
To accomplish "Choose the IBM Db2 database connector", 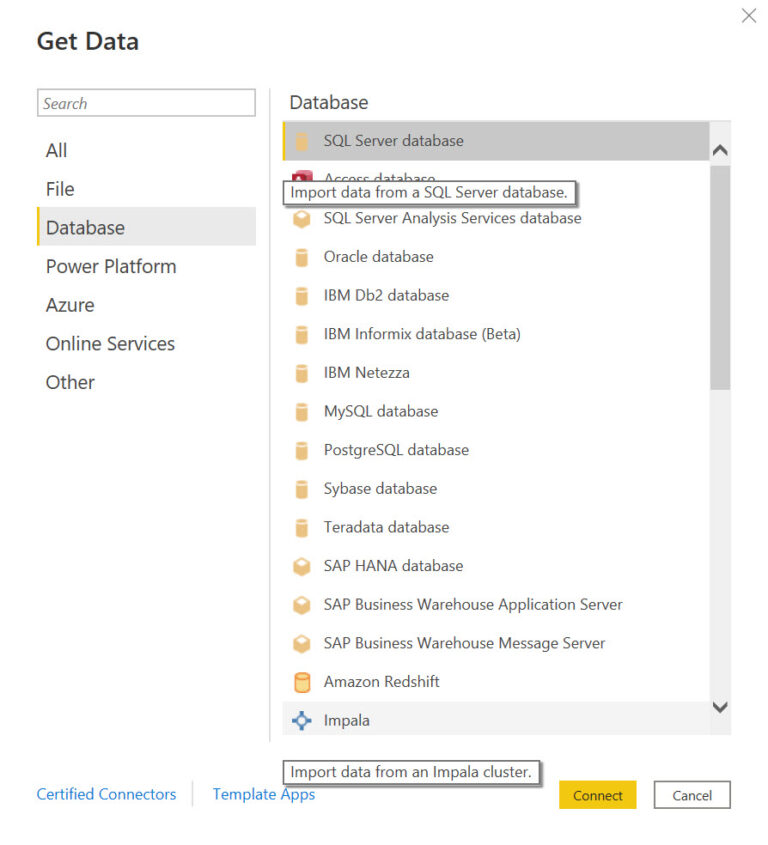I will coord(302,295).
